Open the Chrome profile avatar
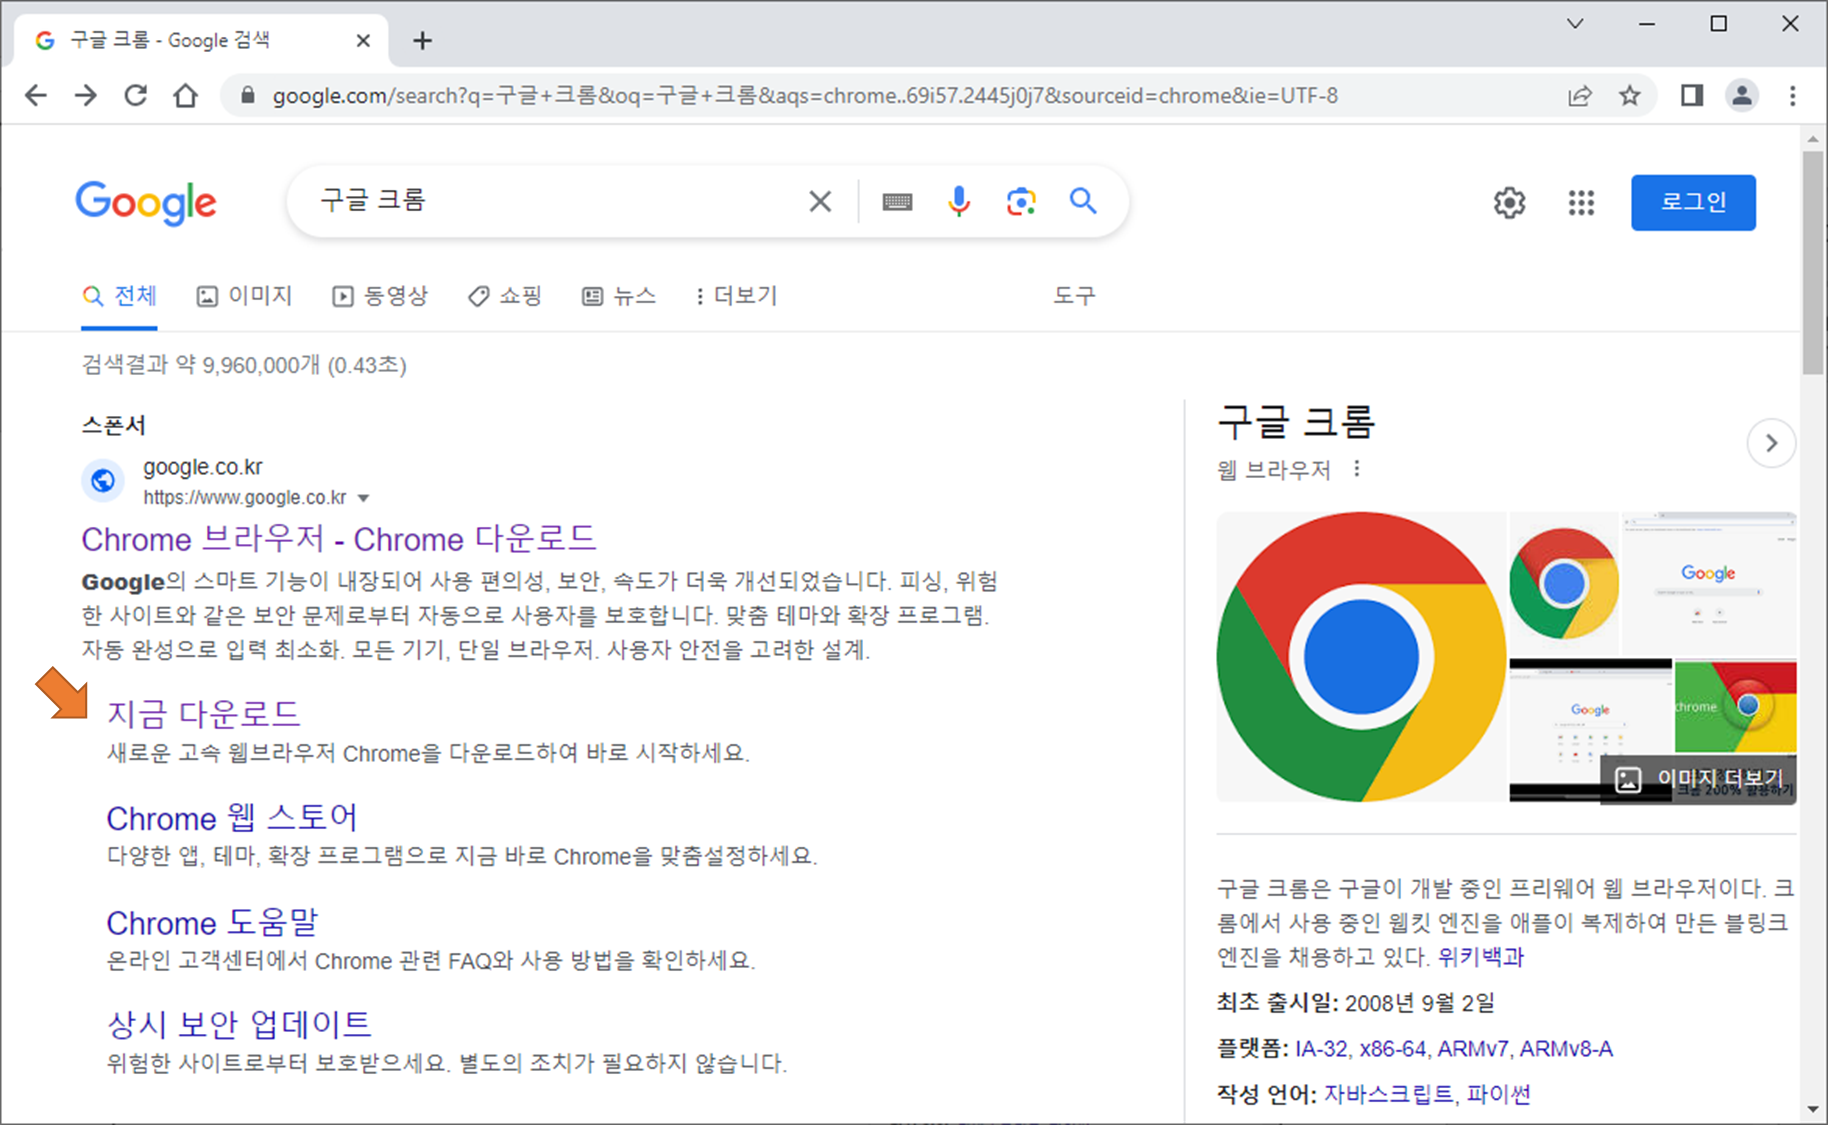The height and width of the screenshot is (1125, 1828). point(1742,96)
